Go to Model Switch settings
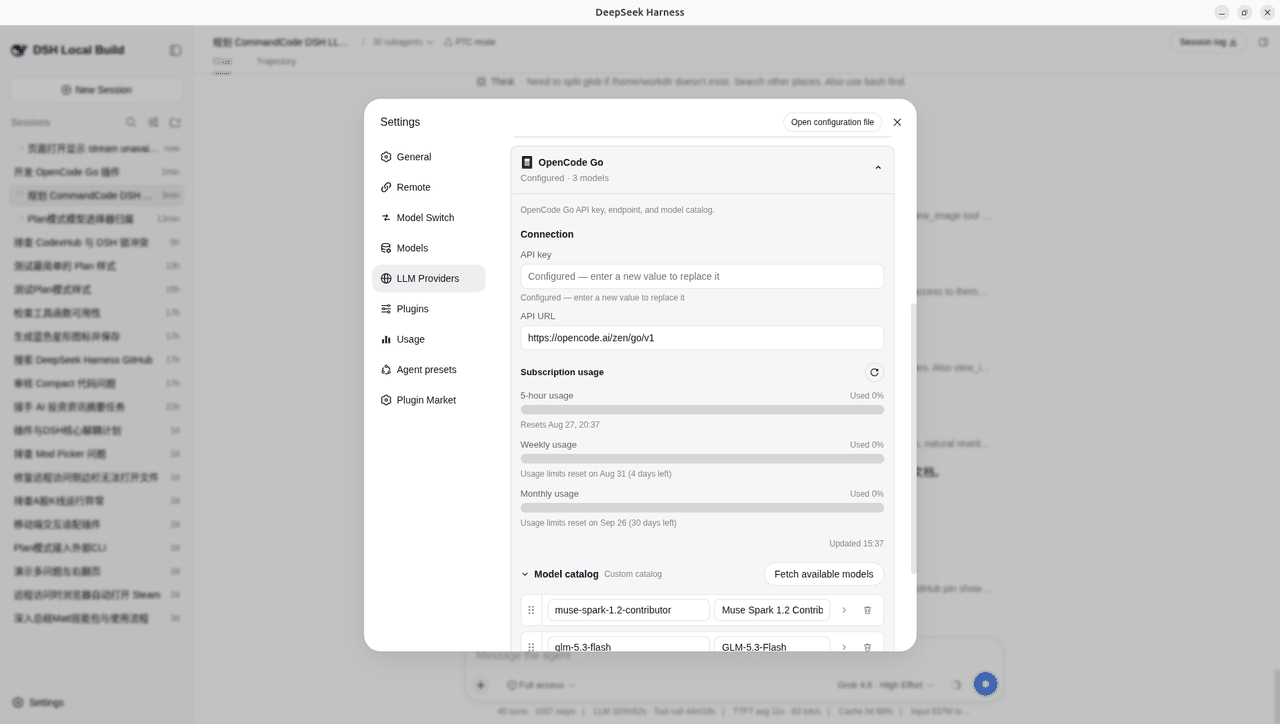 [429, 218]
